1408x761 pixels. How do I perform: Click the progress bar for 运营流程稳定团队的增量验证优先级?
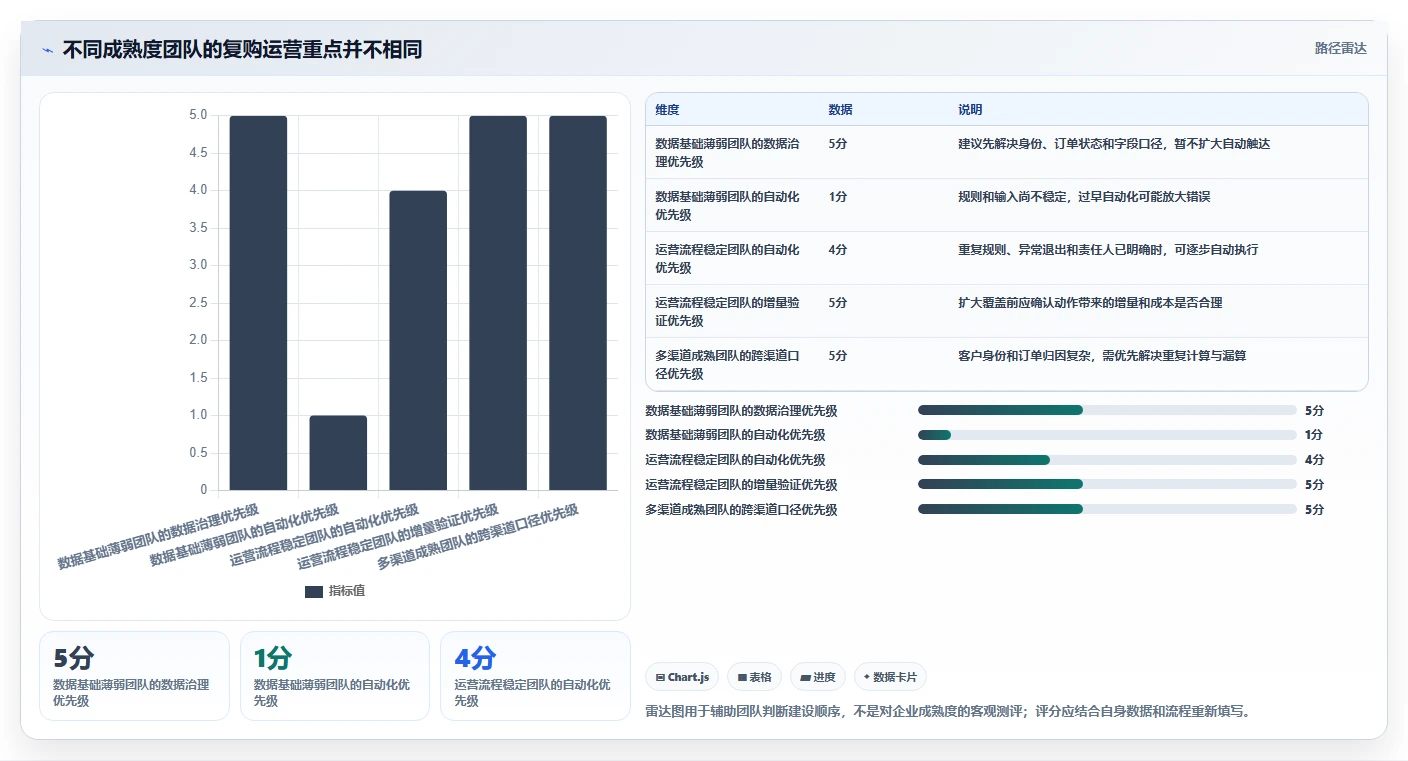point(1107,485)
